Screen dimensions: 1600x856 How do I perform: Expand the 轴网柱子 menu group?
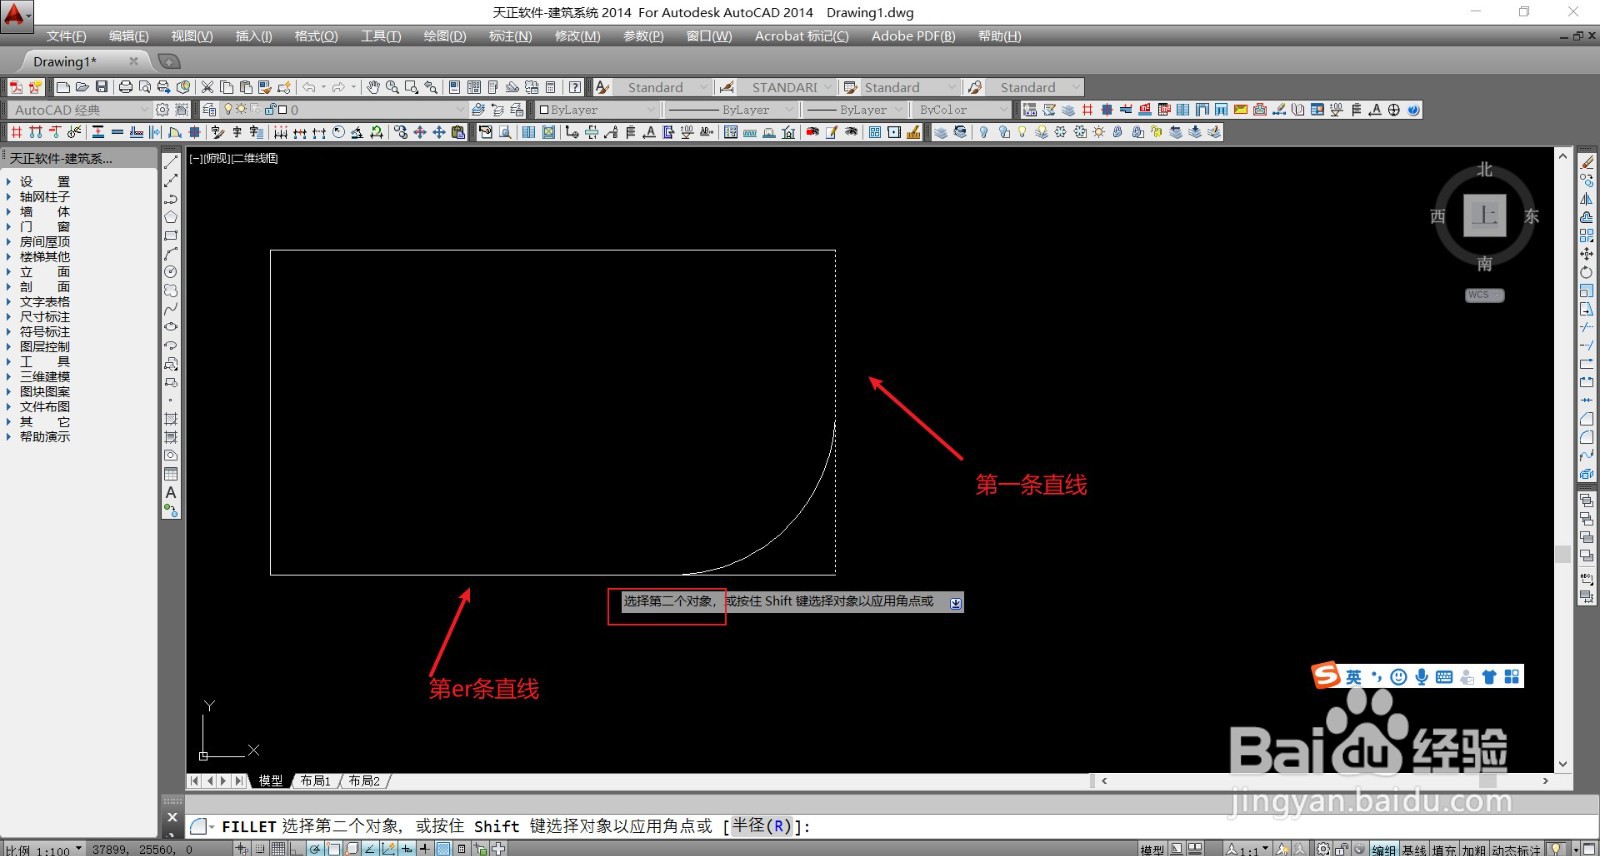click(x=45, y=197)
